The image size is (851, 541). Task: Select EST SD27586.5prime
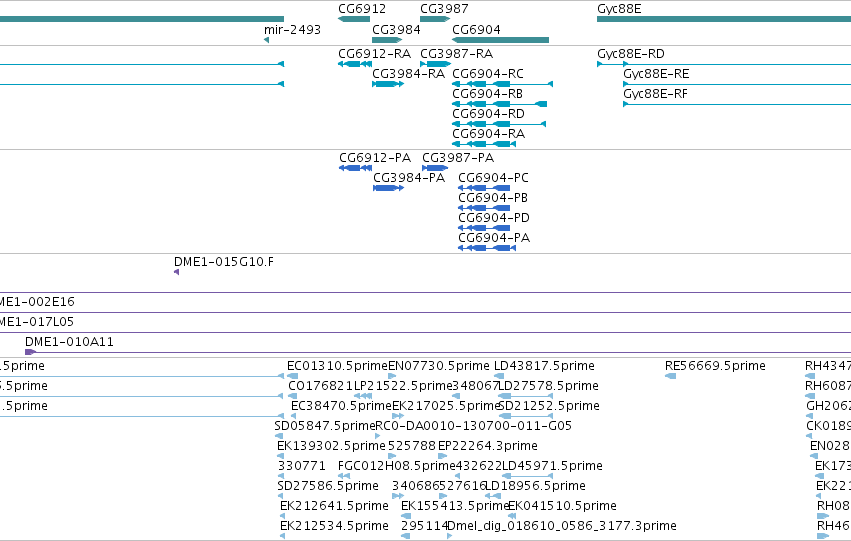pyautogui.click(x=328, y=486)
